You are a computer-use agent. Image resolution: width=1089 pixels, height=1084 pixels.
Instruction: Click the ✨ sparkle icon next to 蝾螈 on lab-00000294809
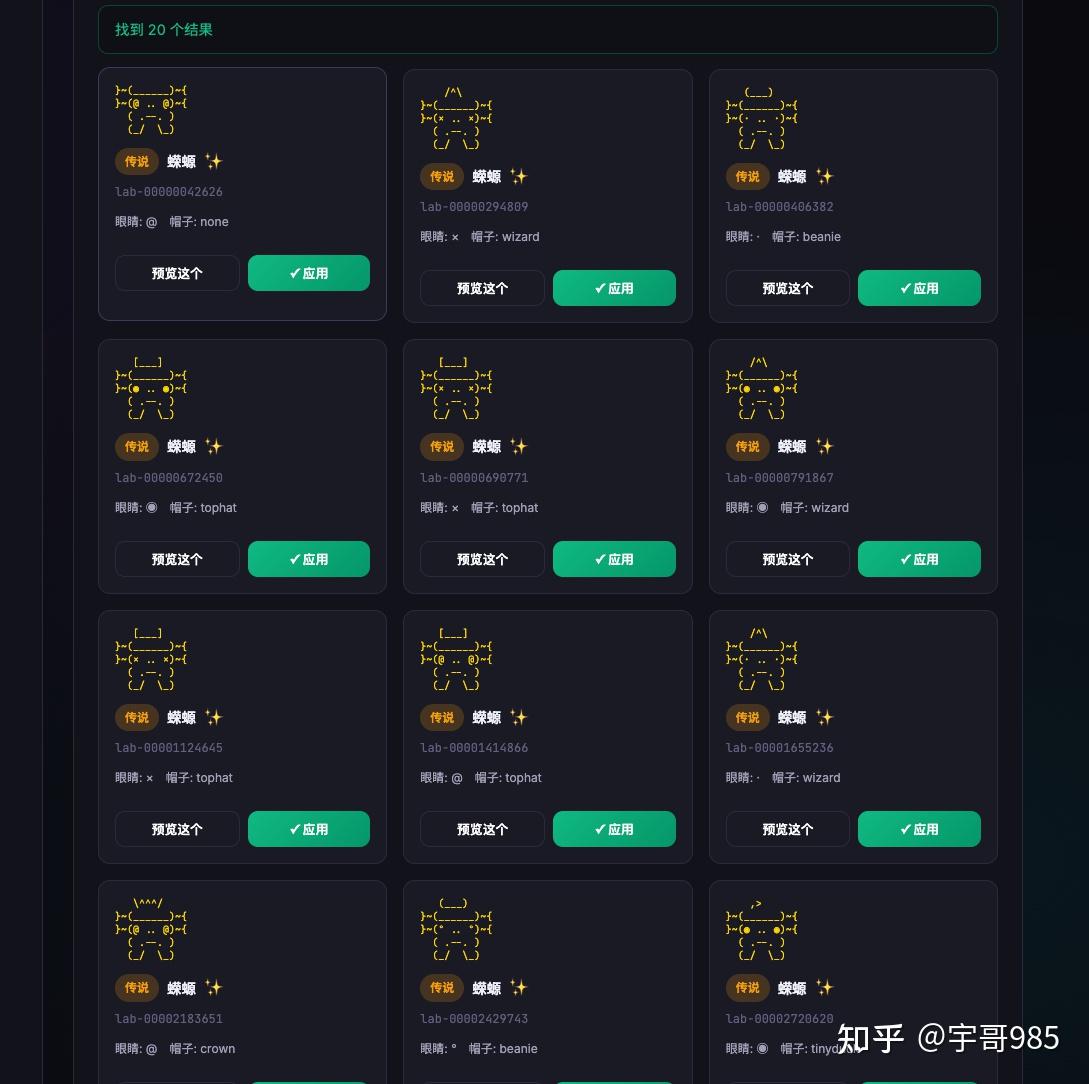pyautogui.click(x=518, y=176)
